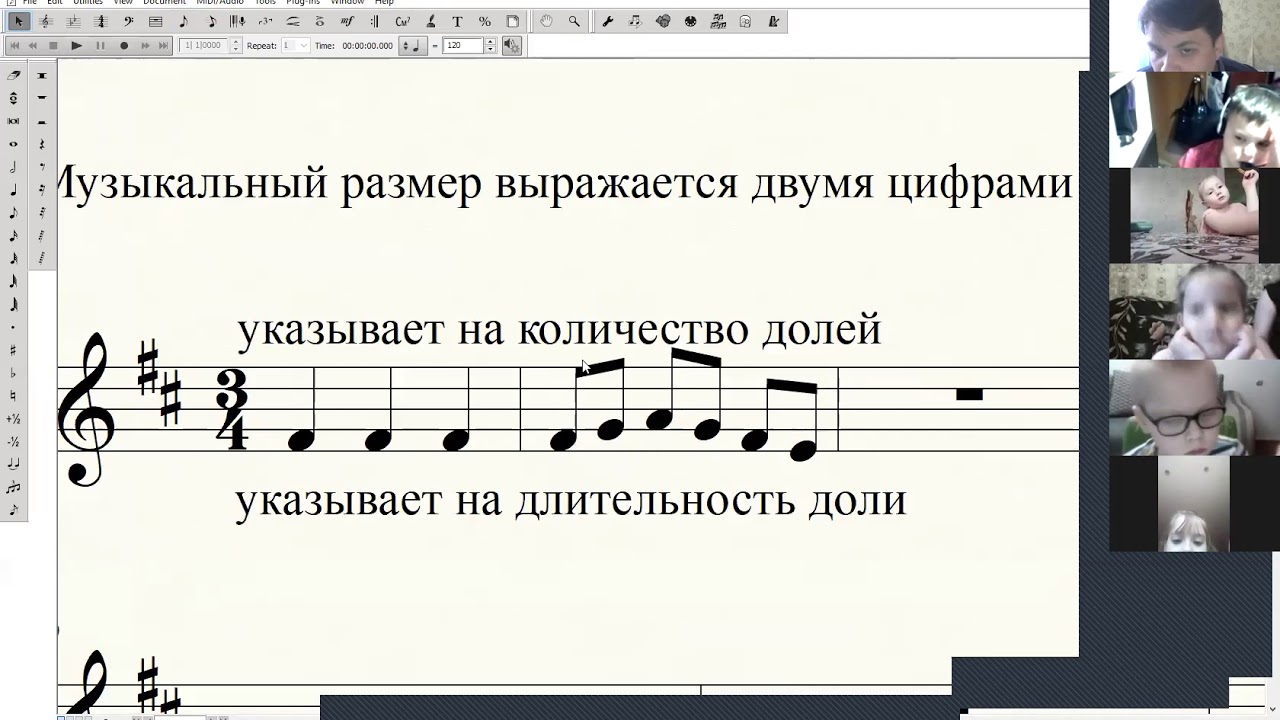Select the MIDI round connector tool
Image resolution: width=1280 pixels, height=720 pixels.
pyautogui.click(x=691, y=21)
